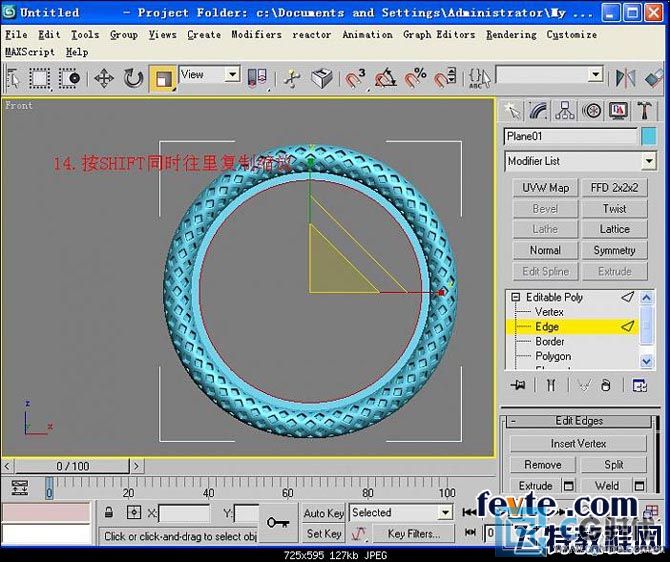Viewport: 670px width, 562px height.
Task: Click Make Unique icon below the stack
Action: point(584,385)
